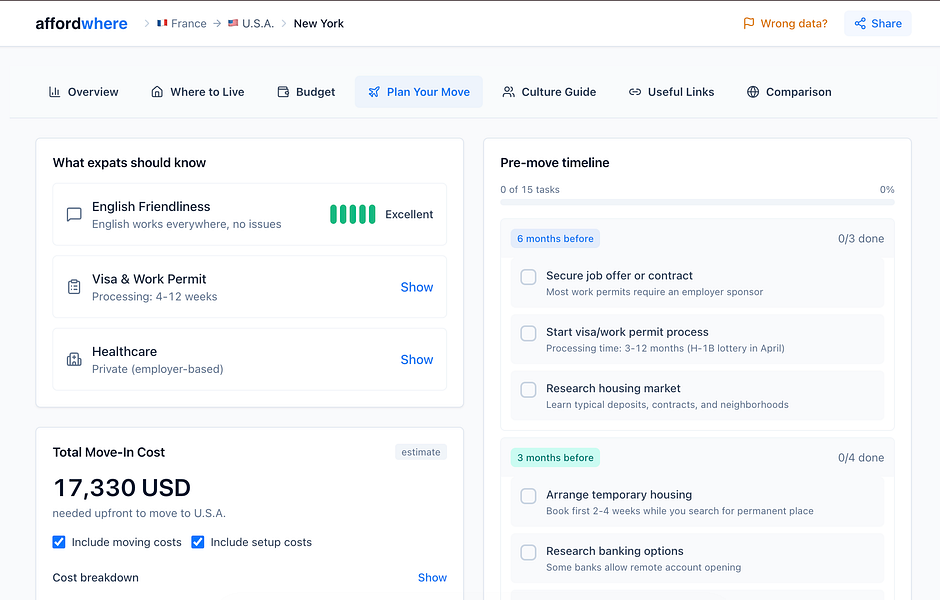This screenshot has width=940, height=600.
Task: Click the affordwhere logo
Action: [x=82, y=23]
